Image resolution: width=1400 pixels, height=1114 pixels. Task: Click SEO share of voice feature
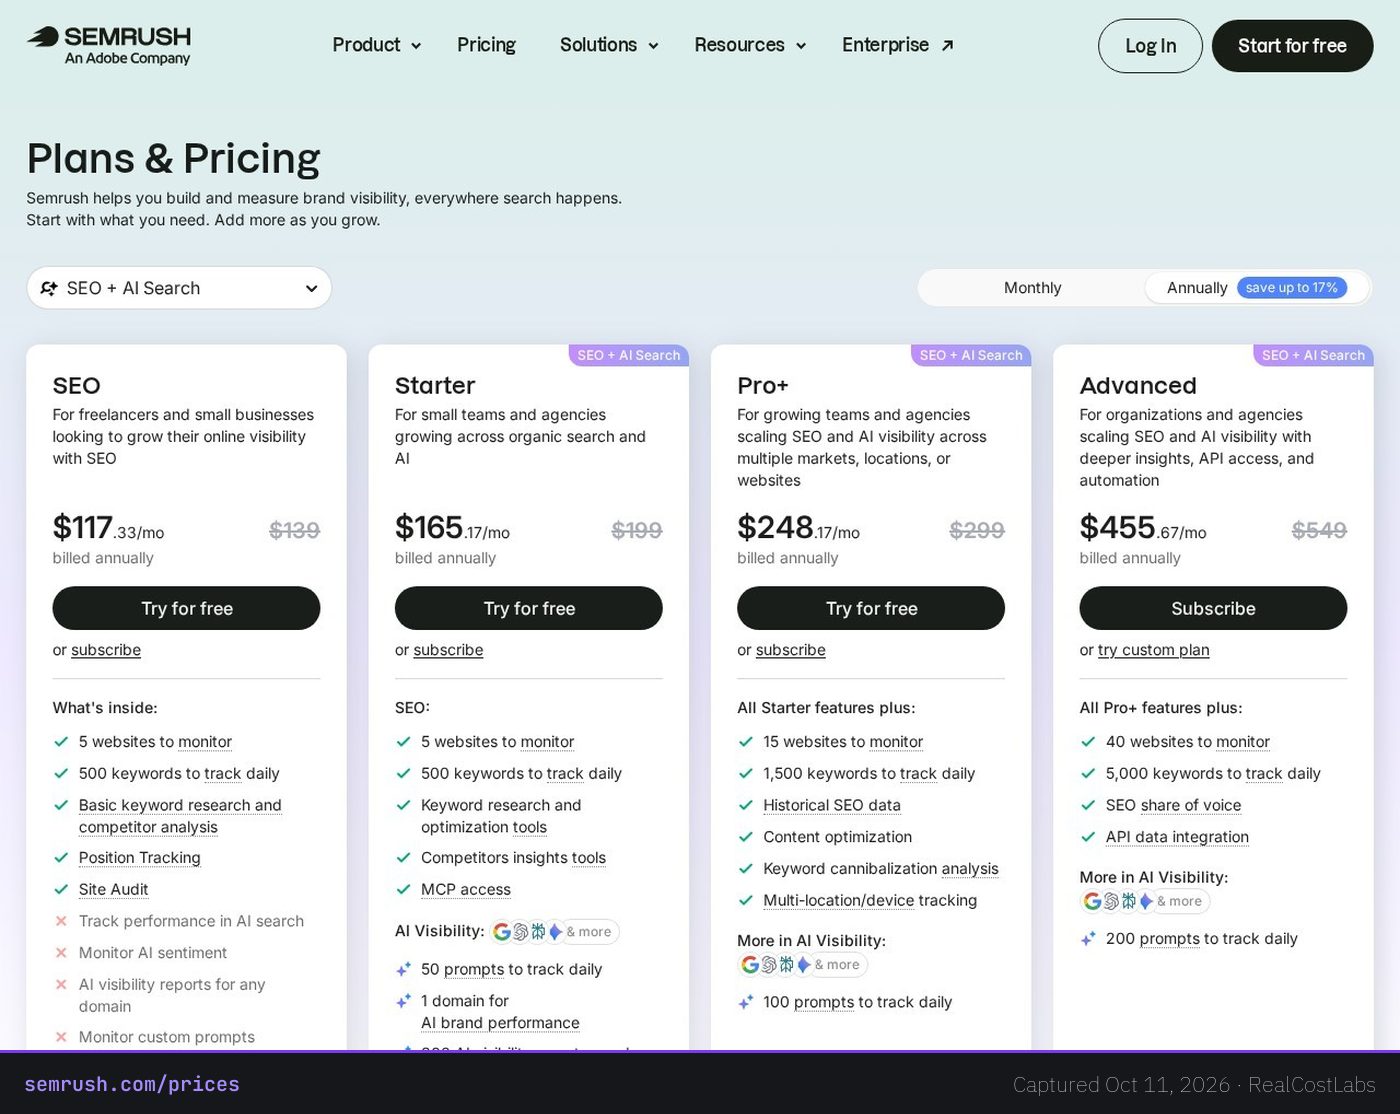(x=1173, y=805)
